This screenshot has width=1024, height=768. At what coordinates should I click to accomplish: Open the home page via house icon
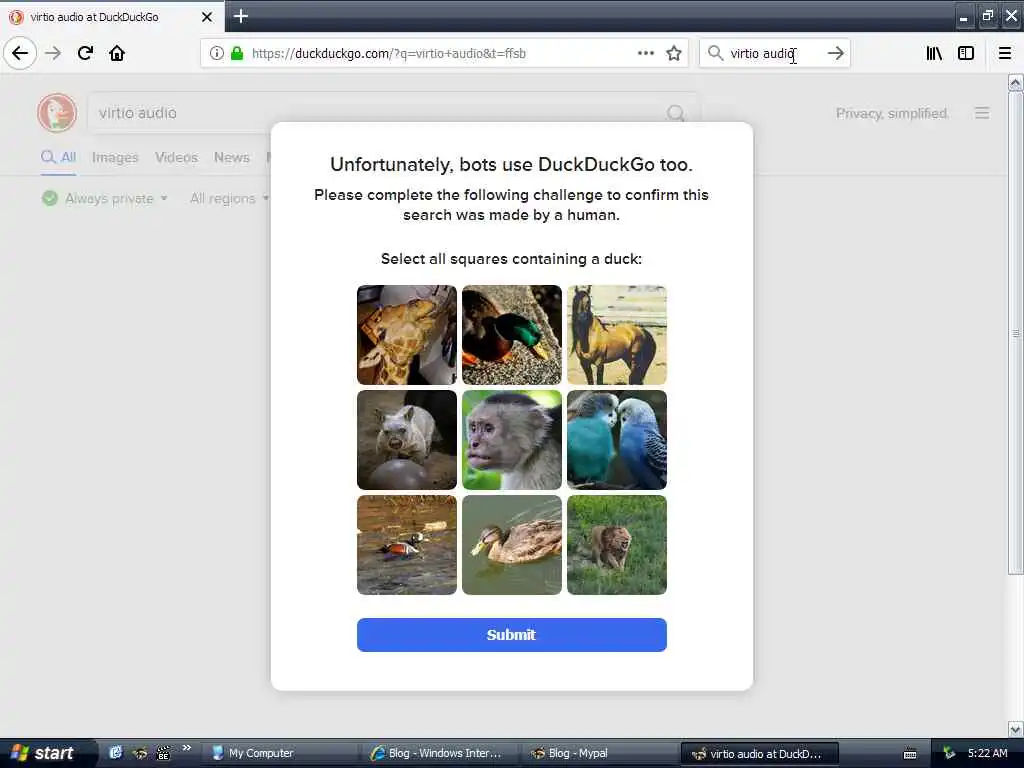click(x=117, y=53)
